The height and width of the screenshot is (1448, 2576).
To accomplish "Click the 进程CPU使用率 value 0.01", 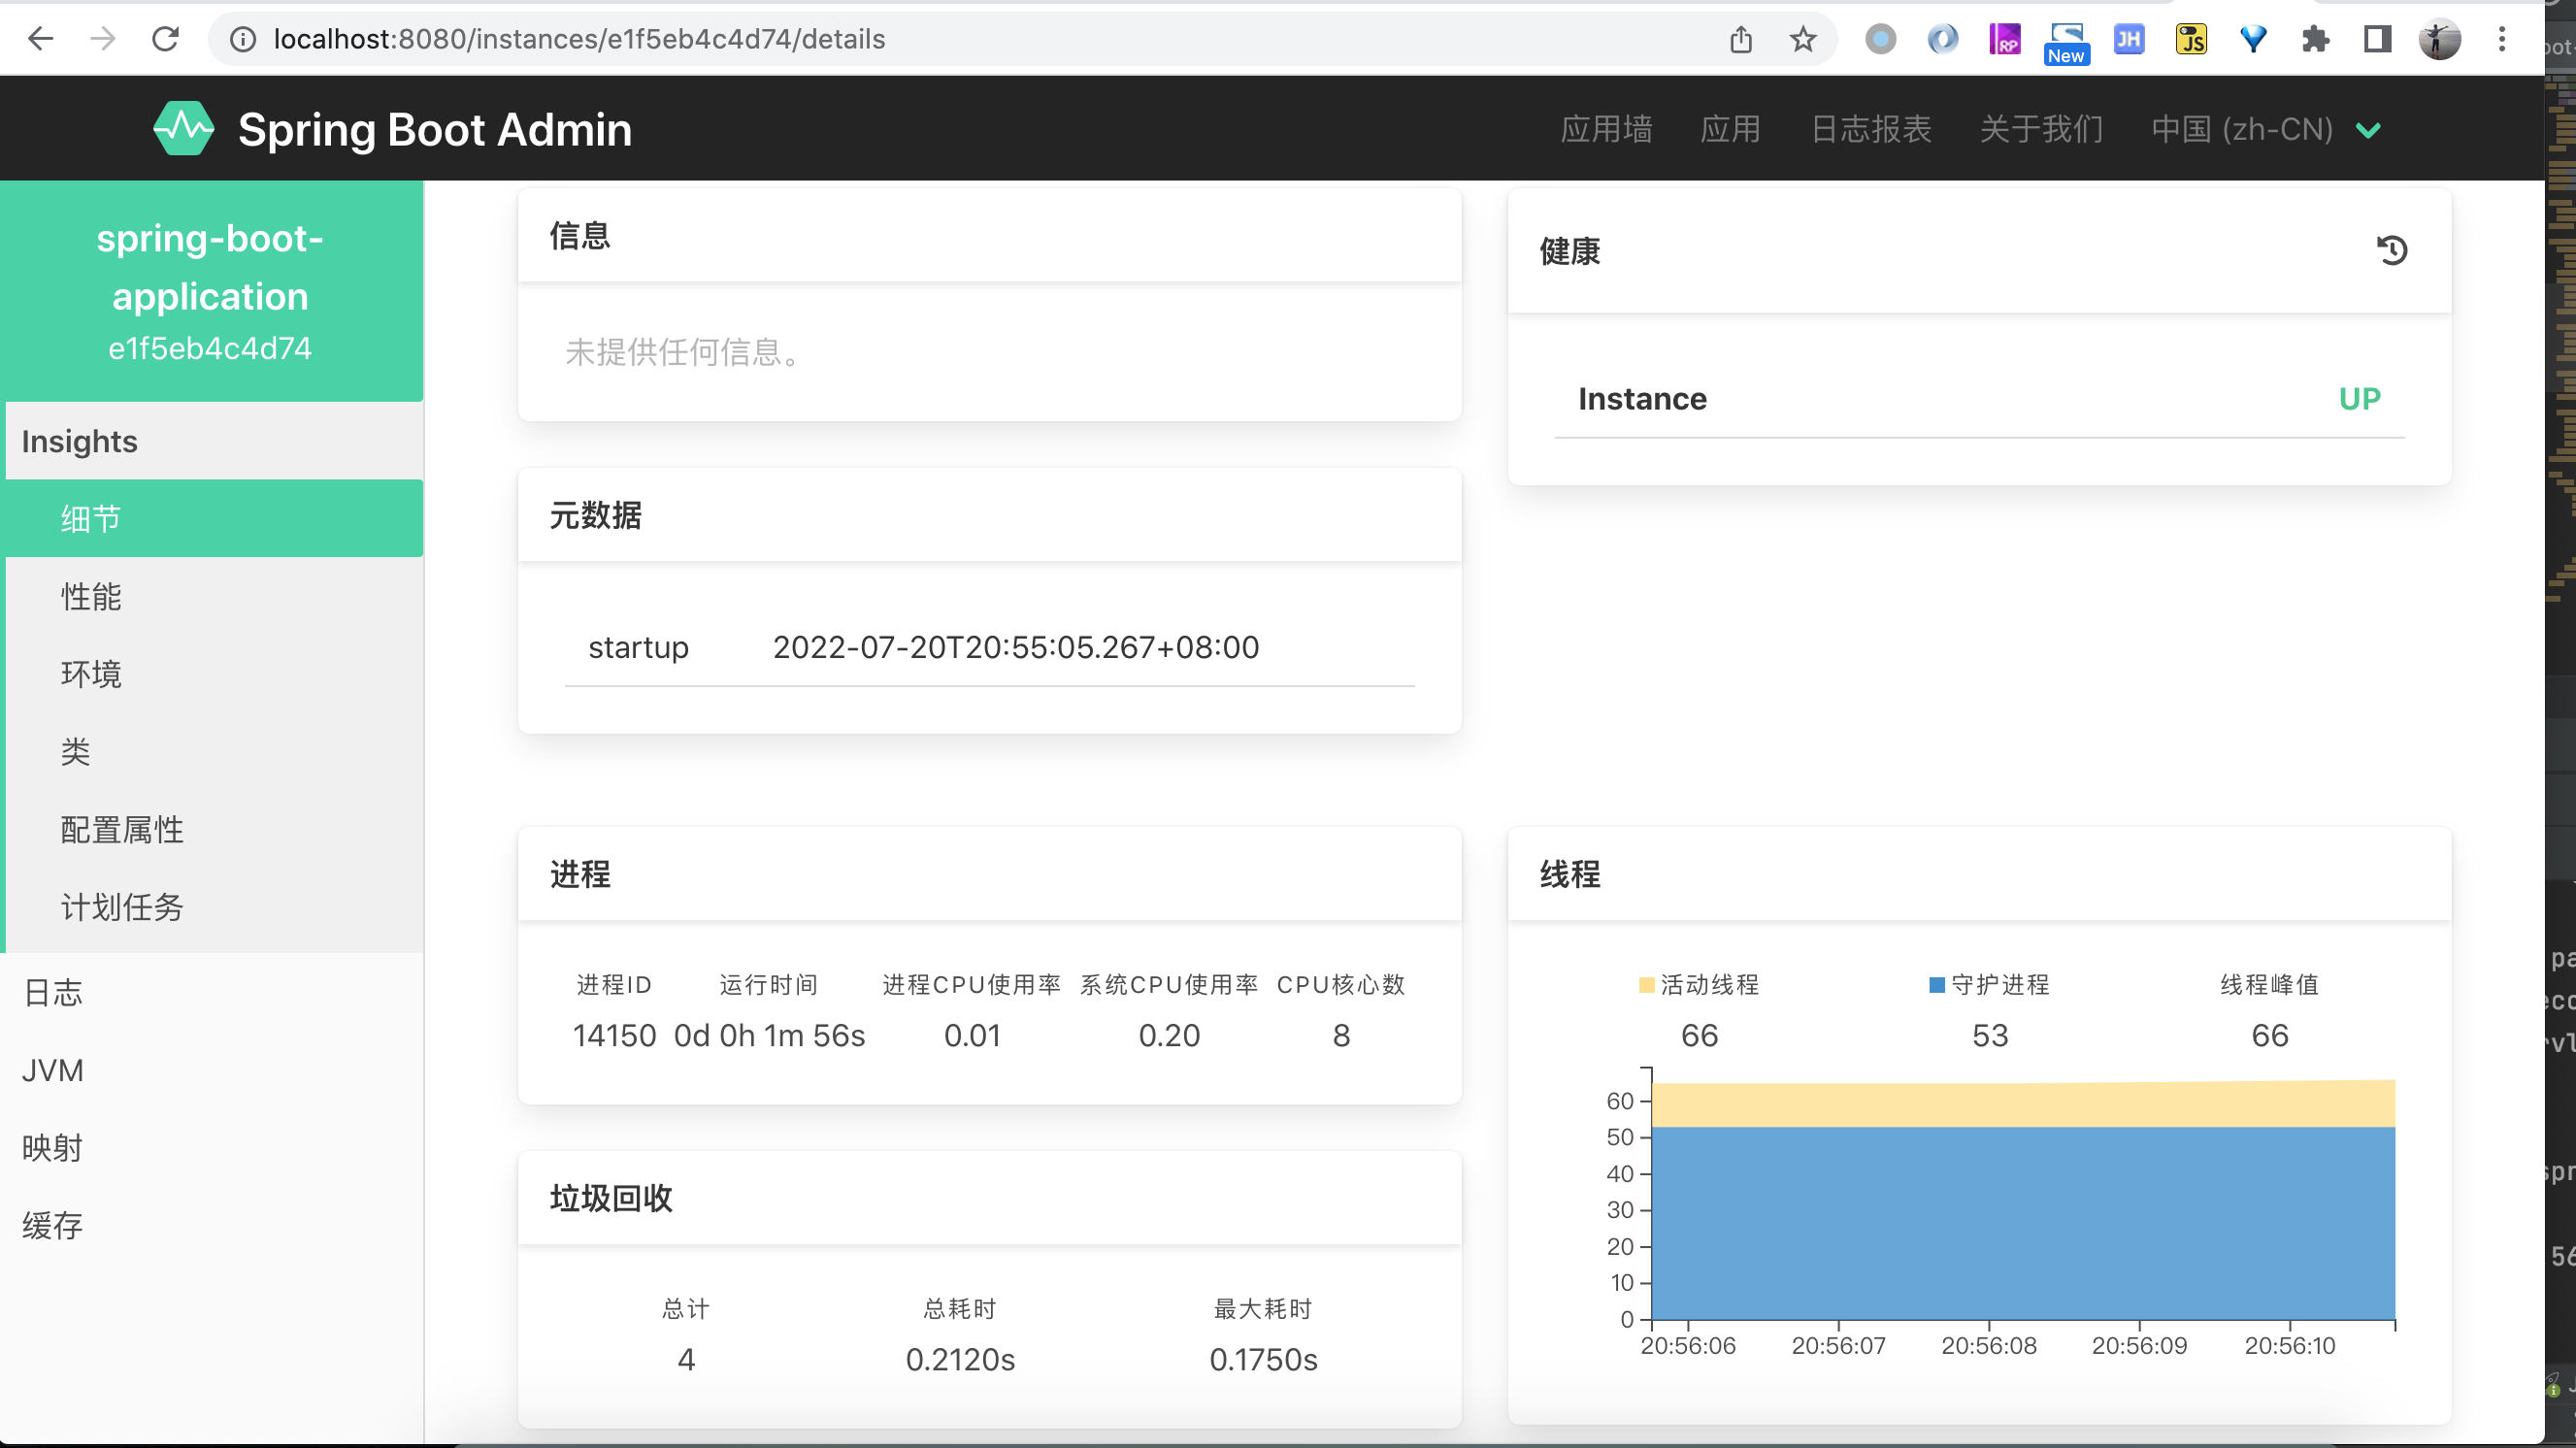I will (x=972, y=1035).
